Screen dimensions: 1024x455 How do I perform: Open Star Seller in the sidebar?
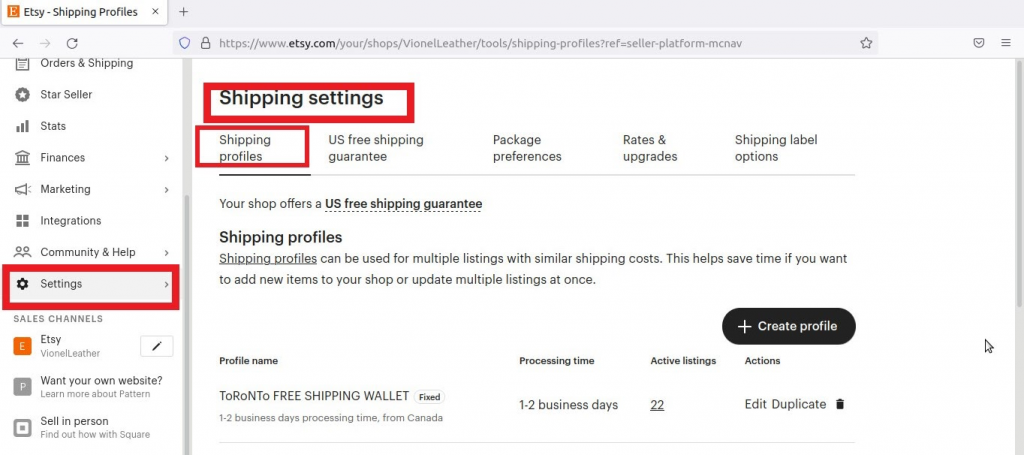[x=66, y=95]
